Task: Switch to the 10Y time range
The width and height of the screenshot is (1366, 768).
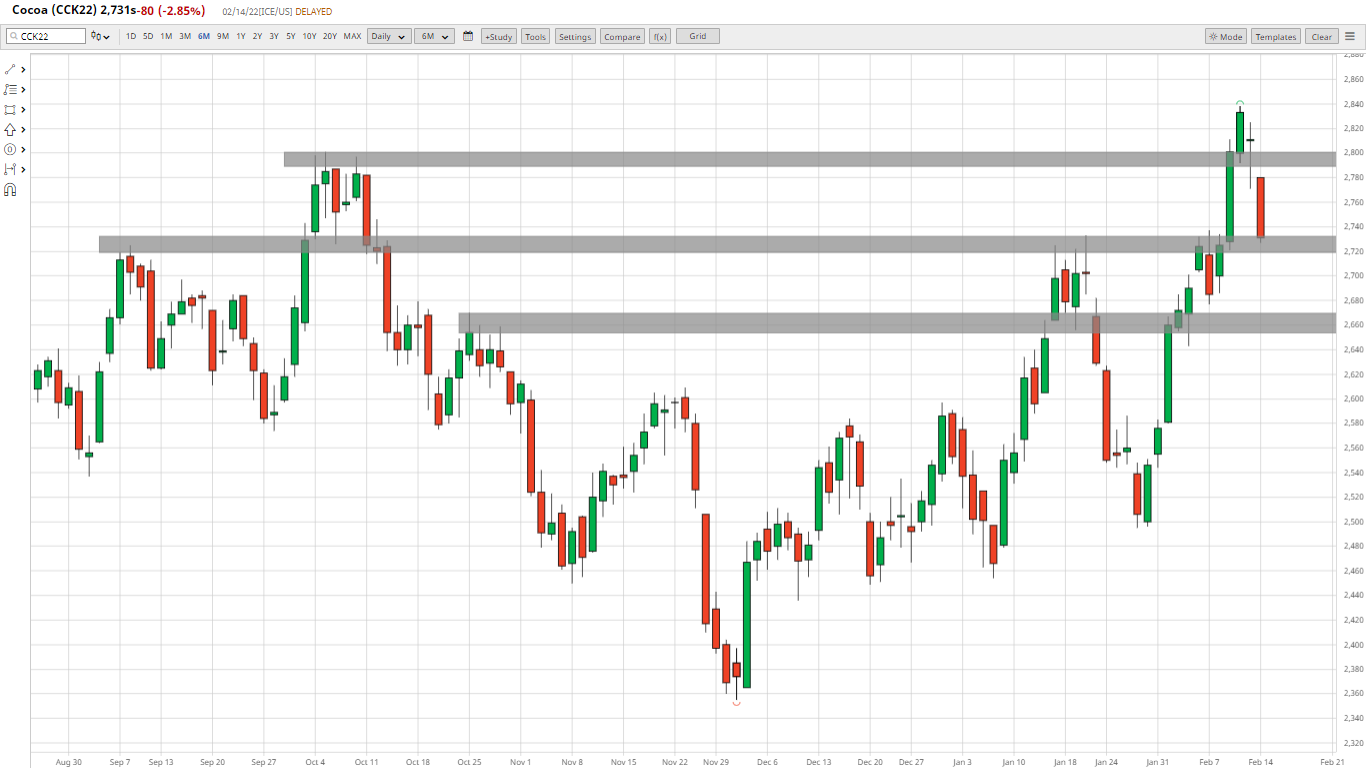Action: 309,36
